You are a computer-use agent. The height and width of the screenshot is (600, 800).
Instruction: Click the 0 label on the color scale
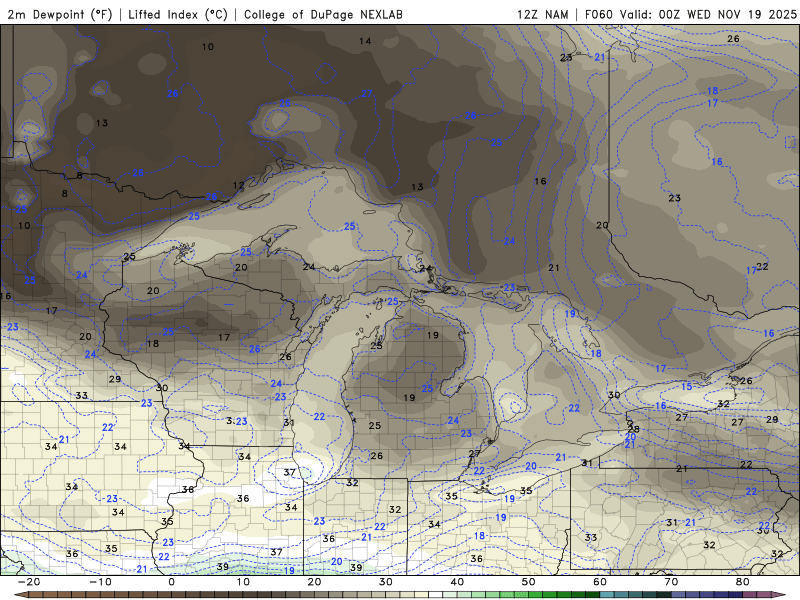(171, 582)
